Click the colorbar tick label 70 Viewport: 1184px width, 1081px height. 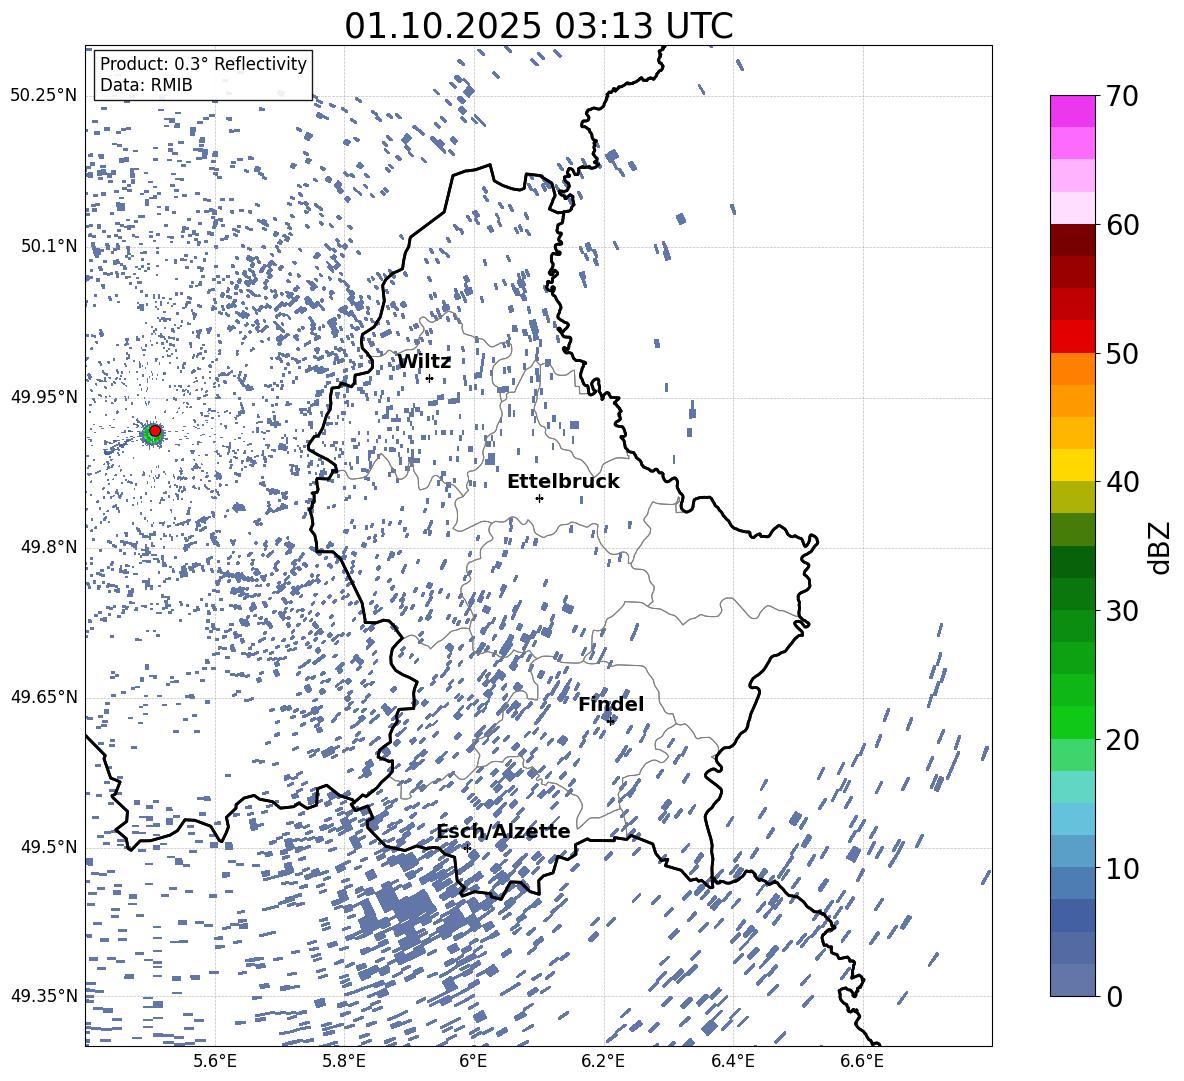1122,96
